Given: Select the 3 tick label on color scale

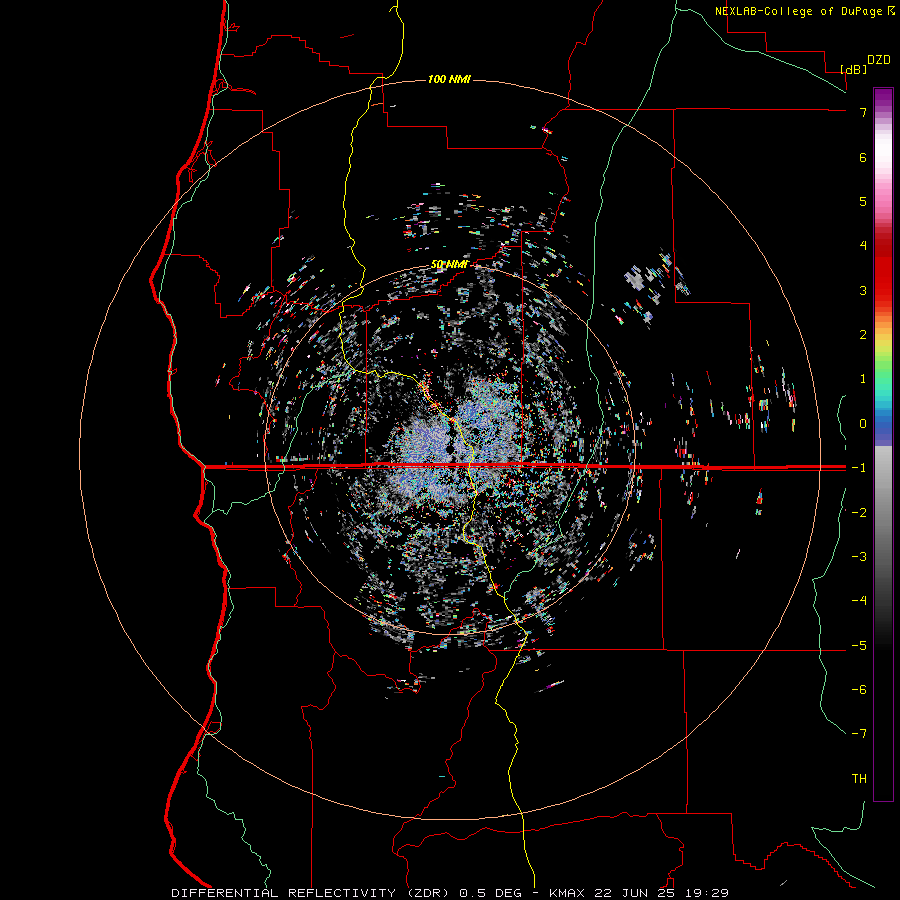Looking at the screenshot, I should point(863,290).
